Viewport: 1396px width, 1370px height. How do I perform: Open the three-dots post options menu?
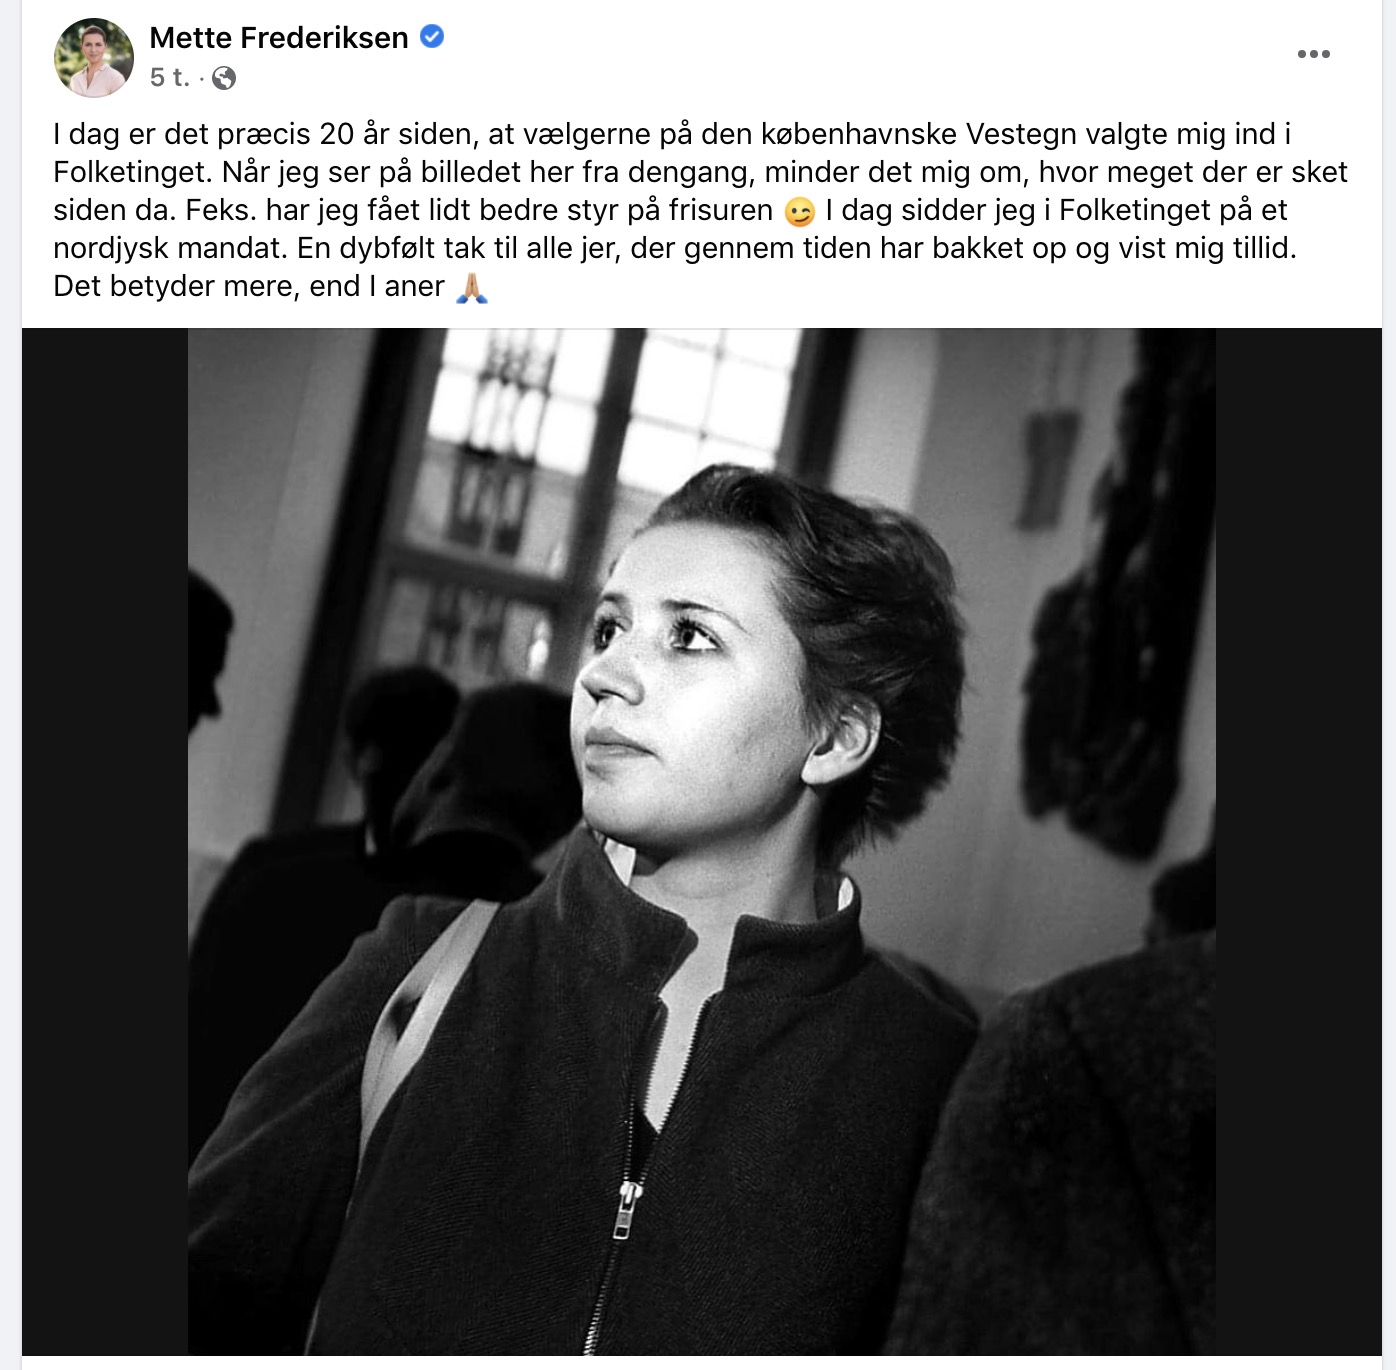click(1313, 54)
